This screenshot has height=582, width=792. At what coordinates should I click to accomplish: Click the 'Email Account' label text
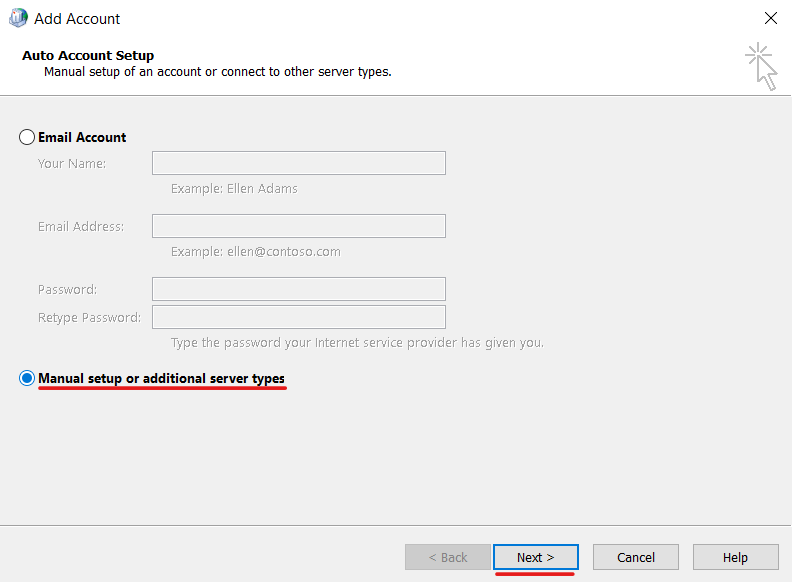(x=82, y=137)
